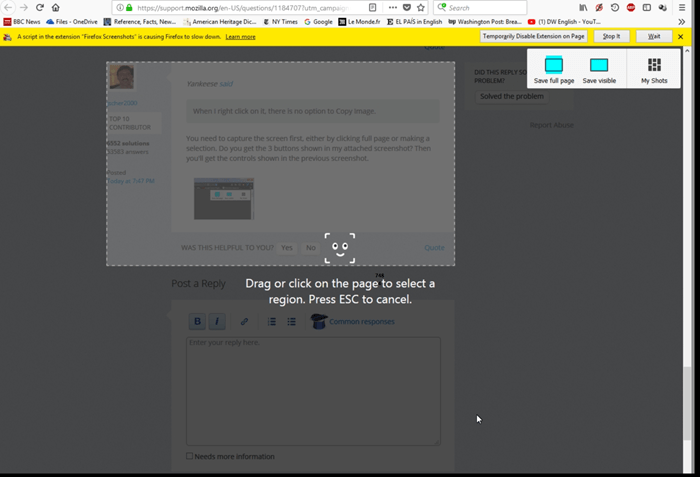Viewport: 700px width, 477px height.
Task: Click No for was this helpful
Action: (x=311, y=247)
